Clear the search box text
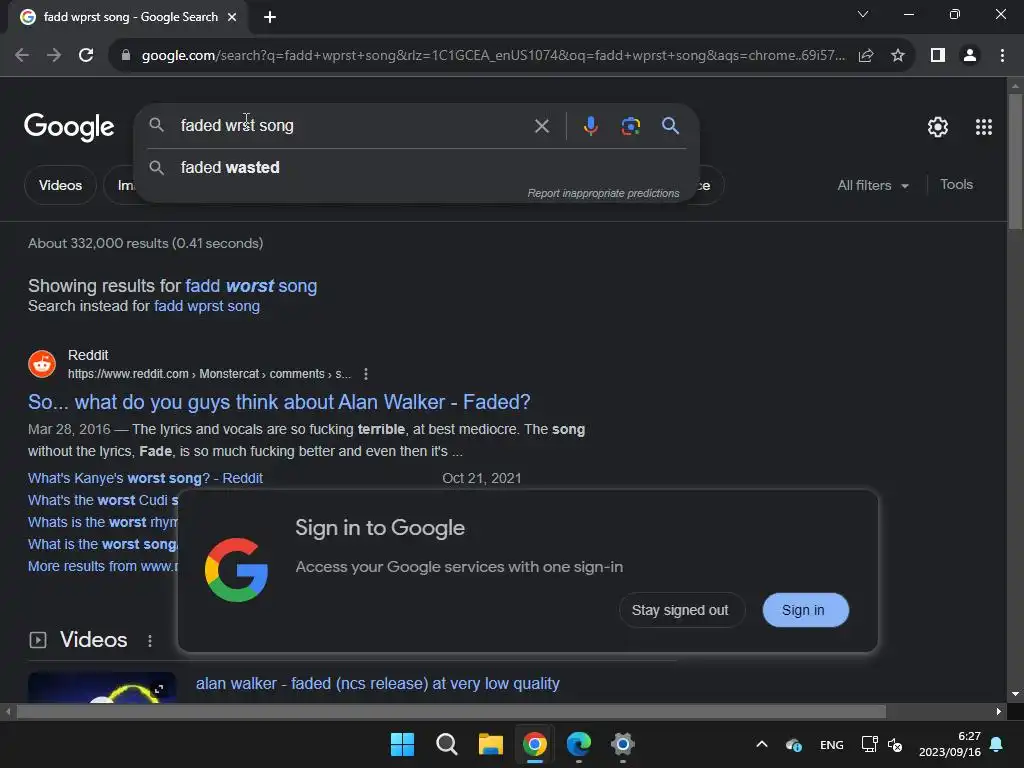 click(x=541, y=125)
